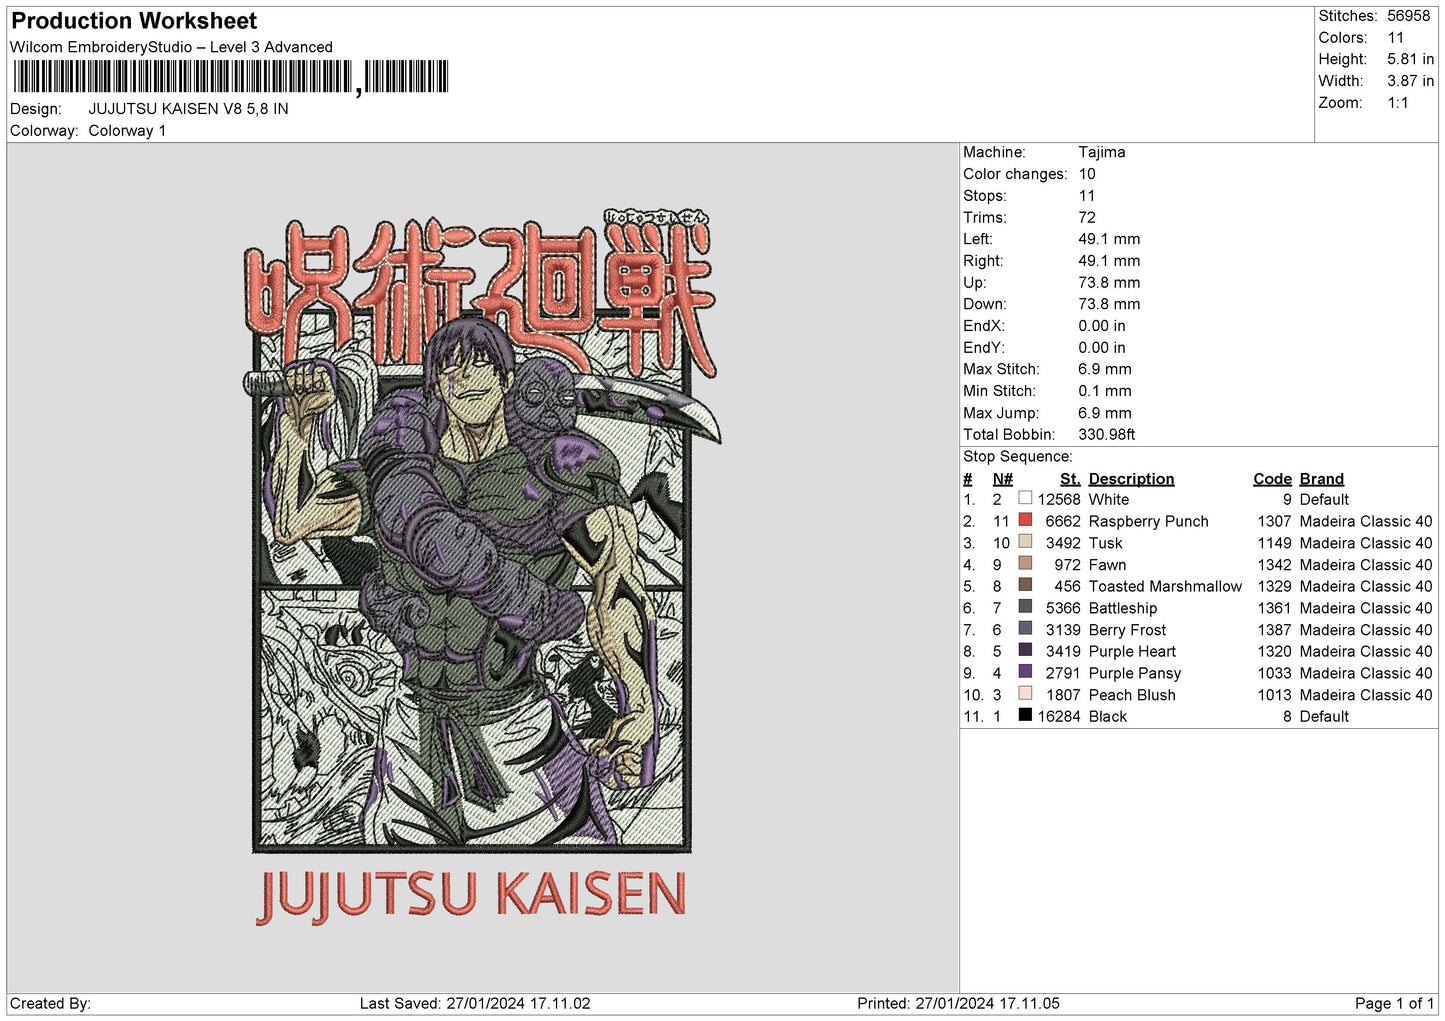Click the 'Last Saved: 27/01/2024 17.11.02' text
The height and width of the screenshot is (1021, 1445).
(x=475, y=1004)
